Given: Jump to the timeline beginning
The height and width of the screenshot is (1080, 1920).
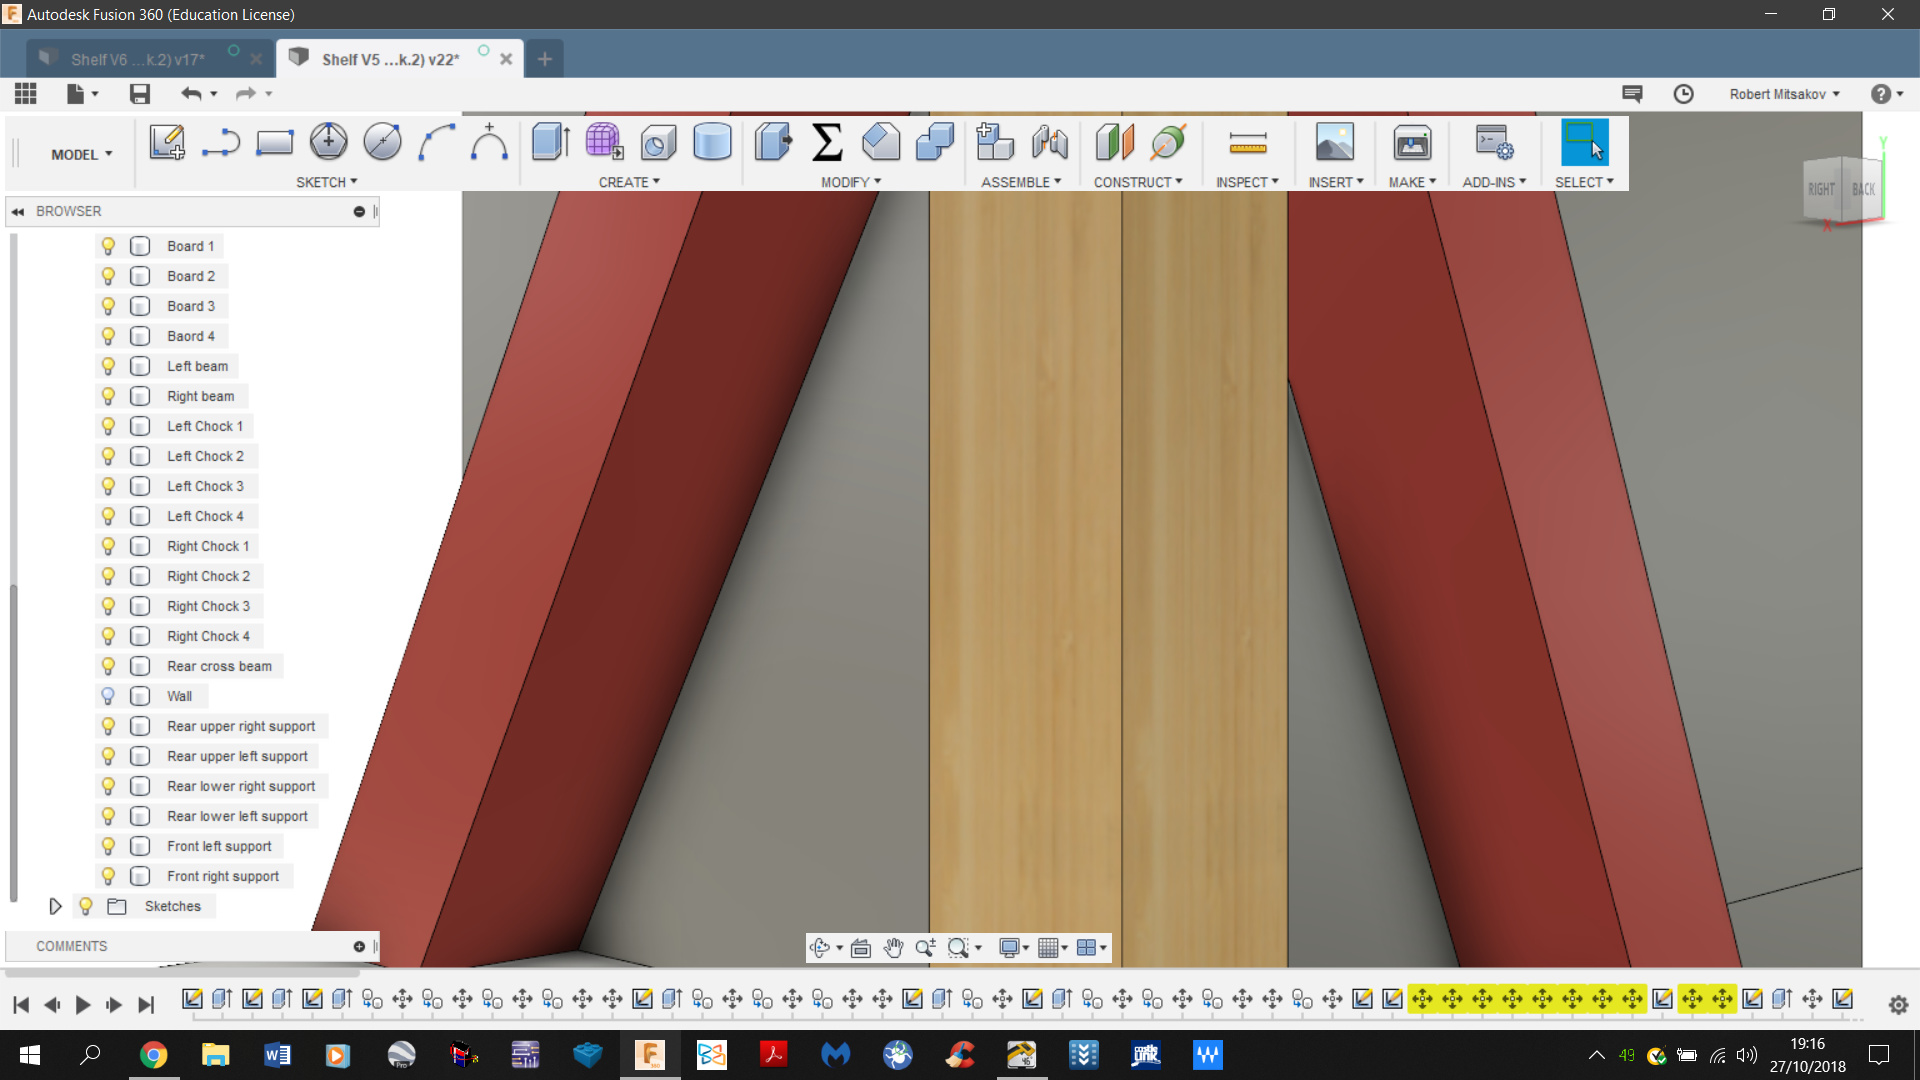Looking at the screenshot, I should 21,1005.
